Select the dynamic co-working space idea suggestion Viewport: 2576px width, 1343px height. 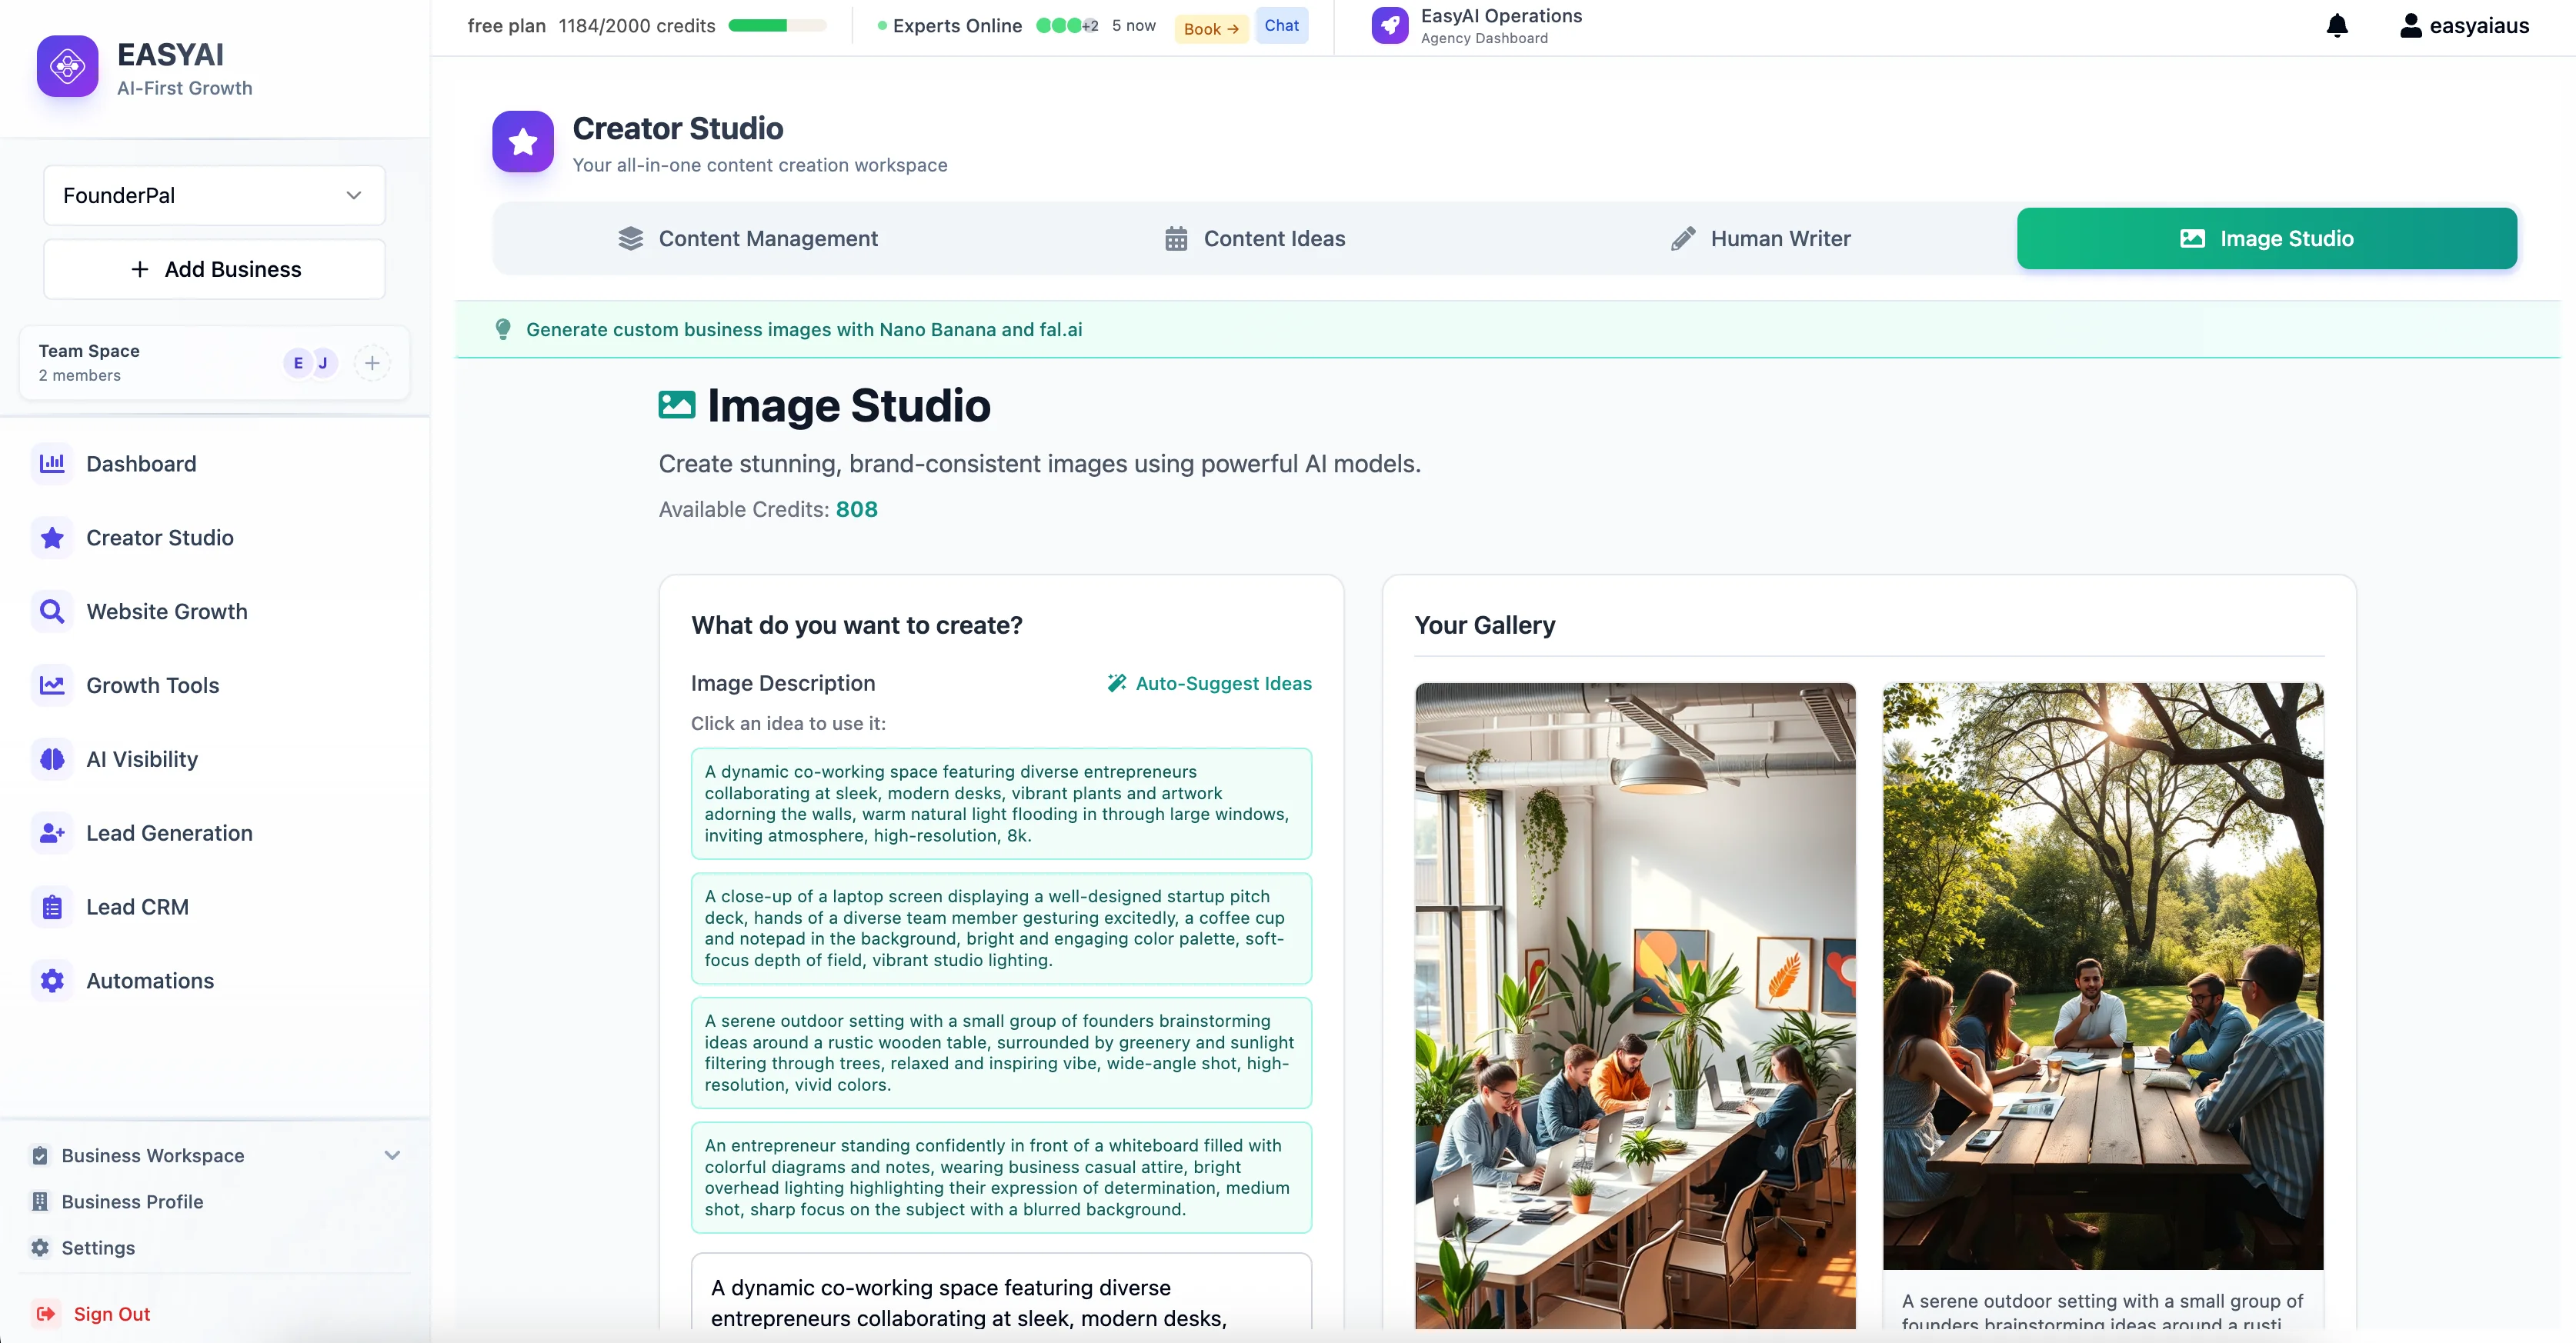coord(1000,803)
